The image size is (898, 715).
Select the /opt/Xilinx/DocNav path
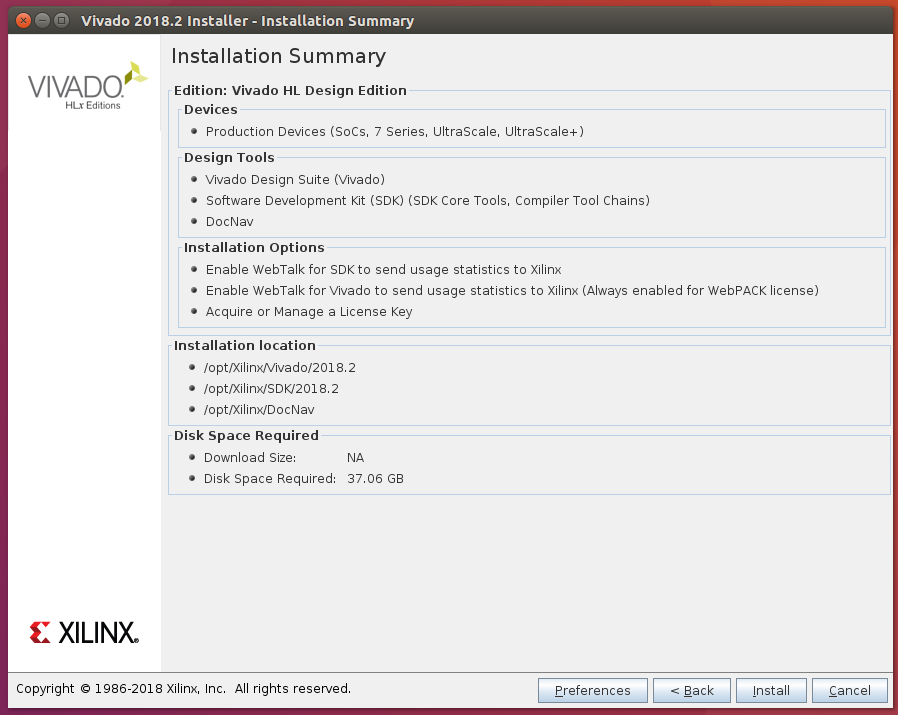pos(259,410)
